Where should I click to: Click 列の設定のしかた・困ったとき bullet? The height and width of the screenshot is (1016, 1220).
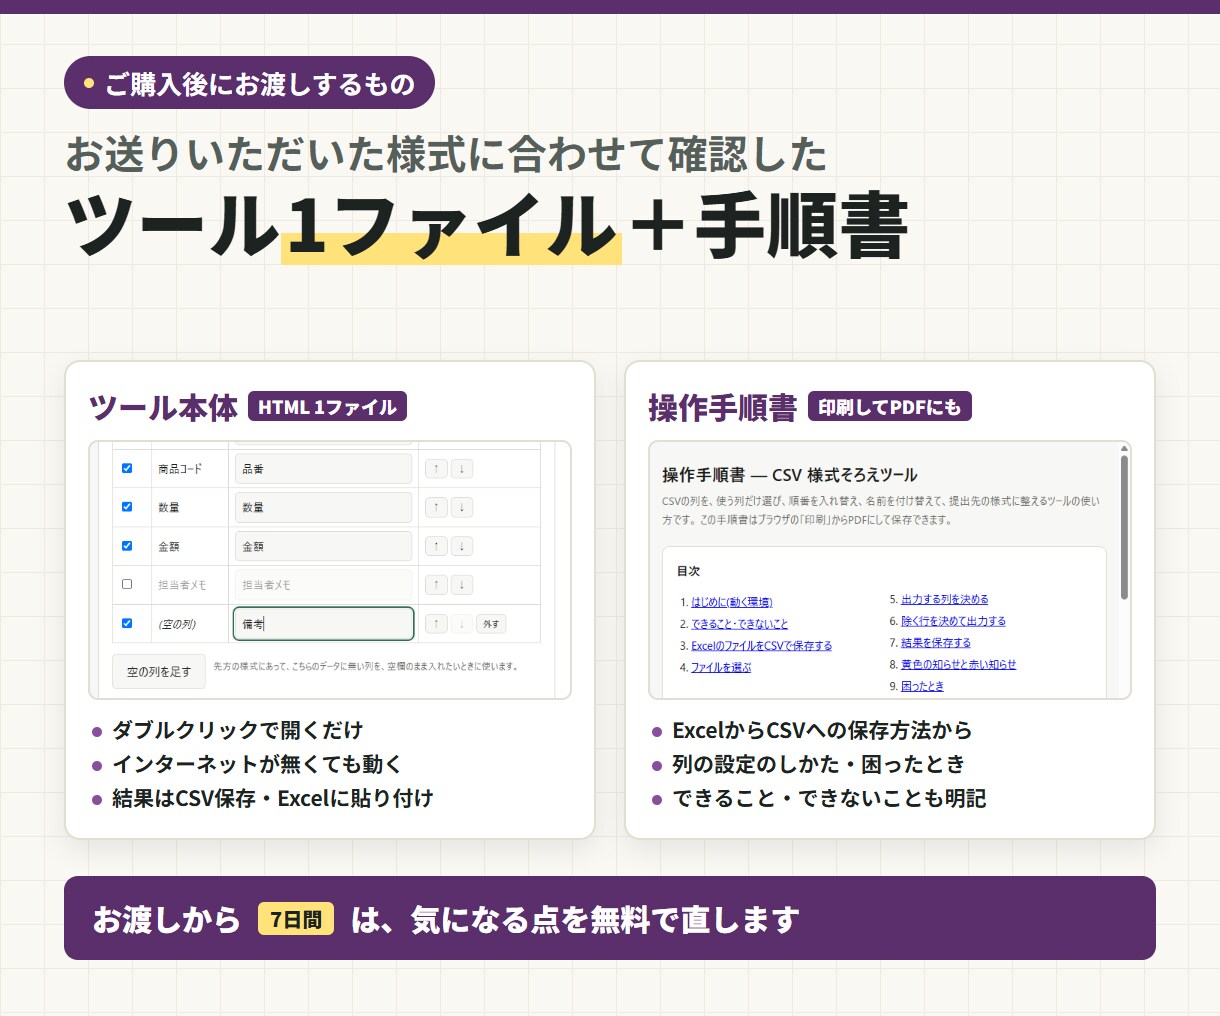point(819,764)
